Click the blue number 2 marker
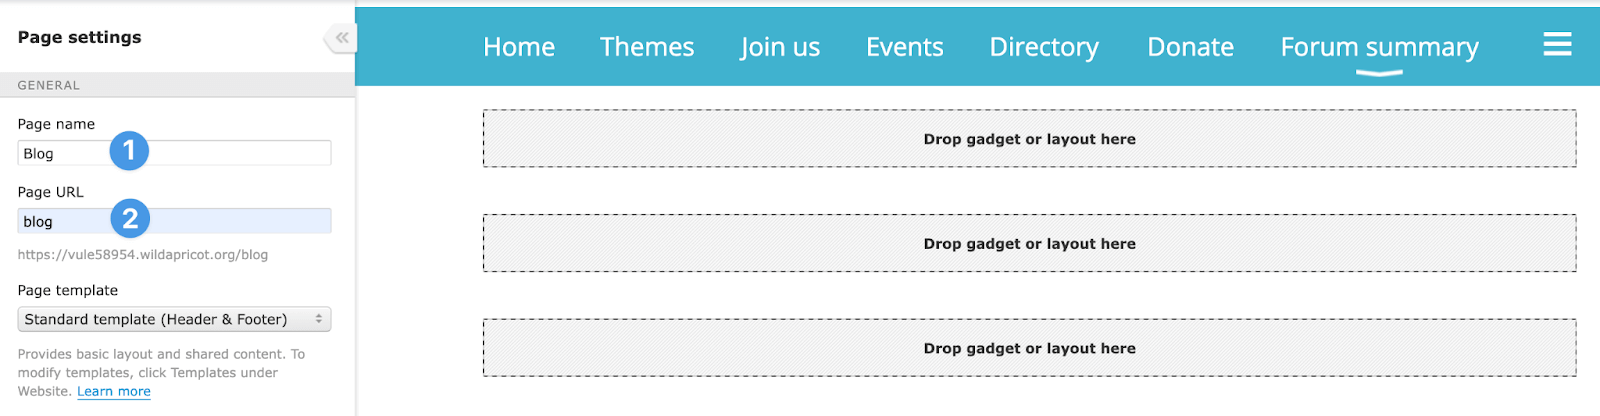 pos(130,219)
